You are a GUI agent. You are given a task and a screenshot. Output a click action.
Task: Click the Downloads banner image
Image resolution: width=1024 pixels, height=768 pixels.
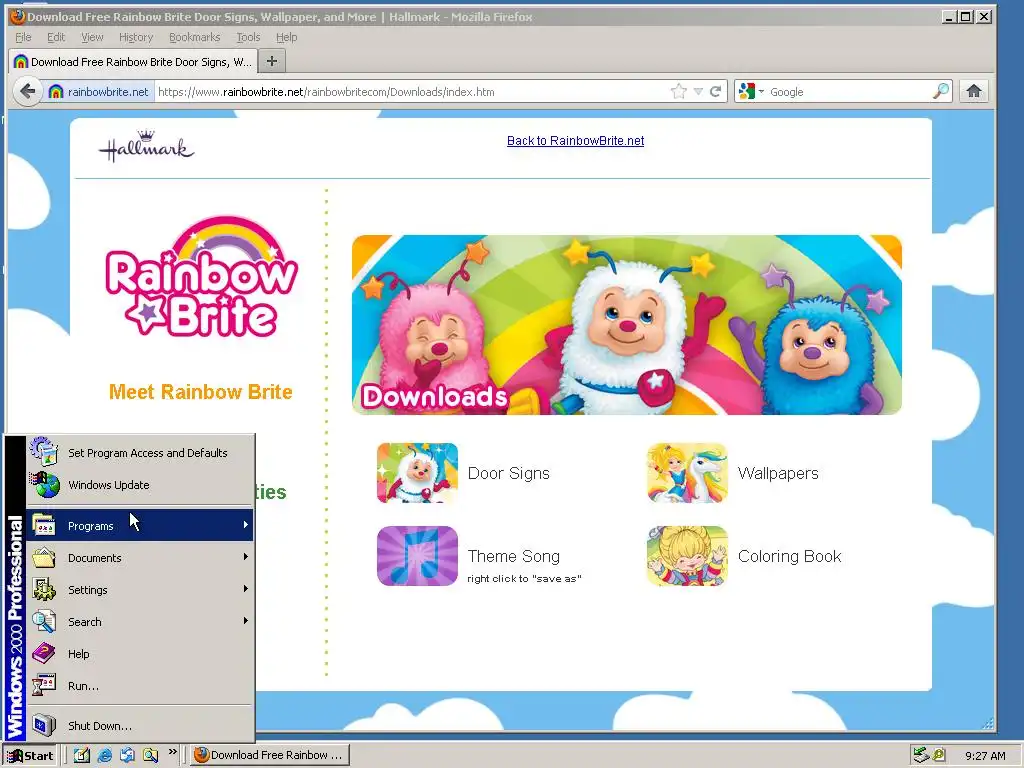(x=627, y=325)
